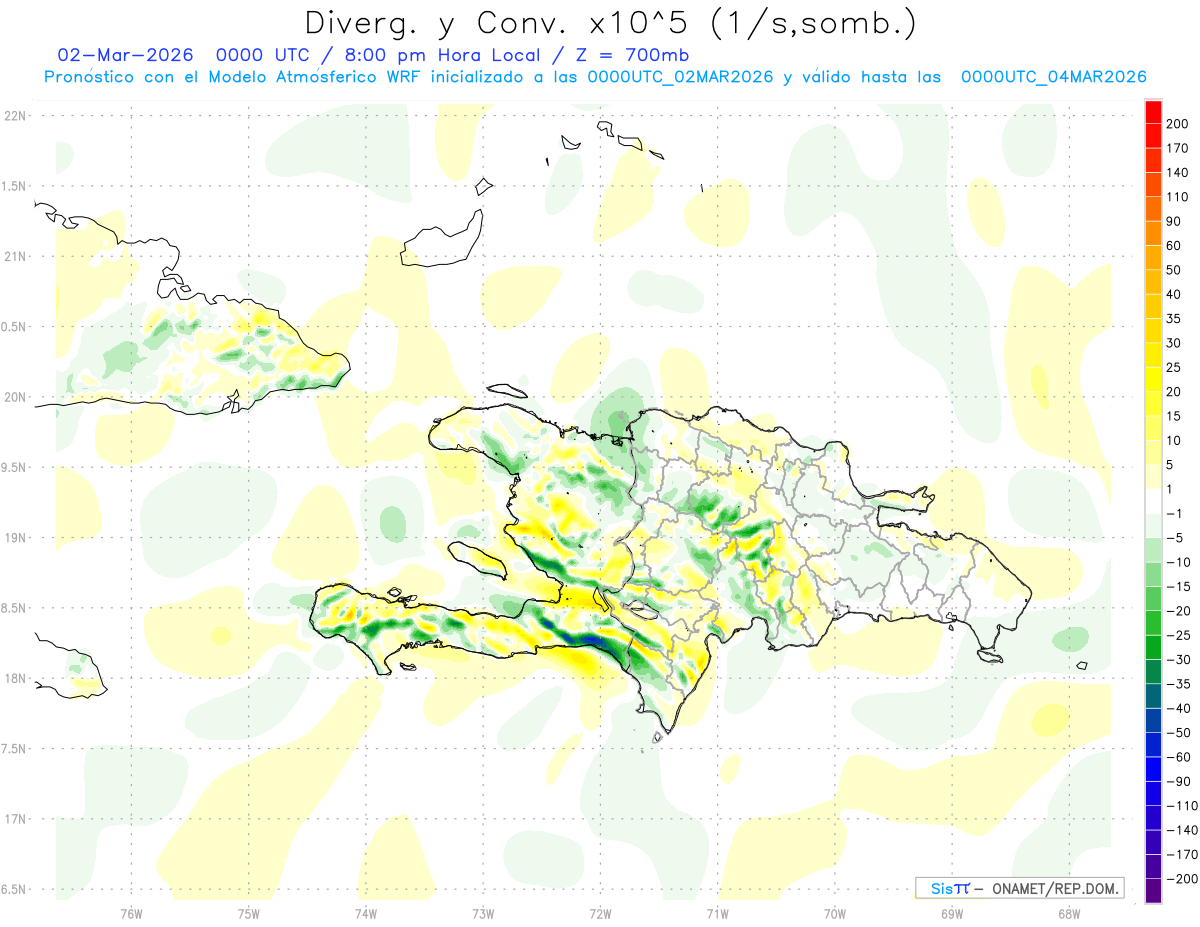Click the '0.5N' latitude label

[x=15, y=327]
